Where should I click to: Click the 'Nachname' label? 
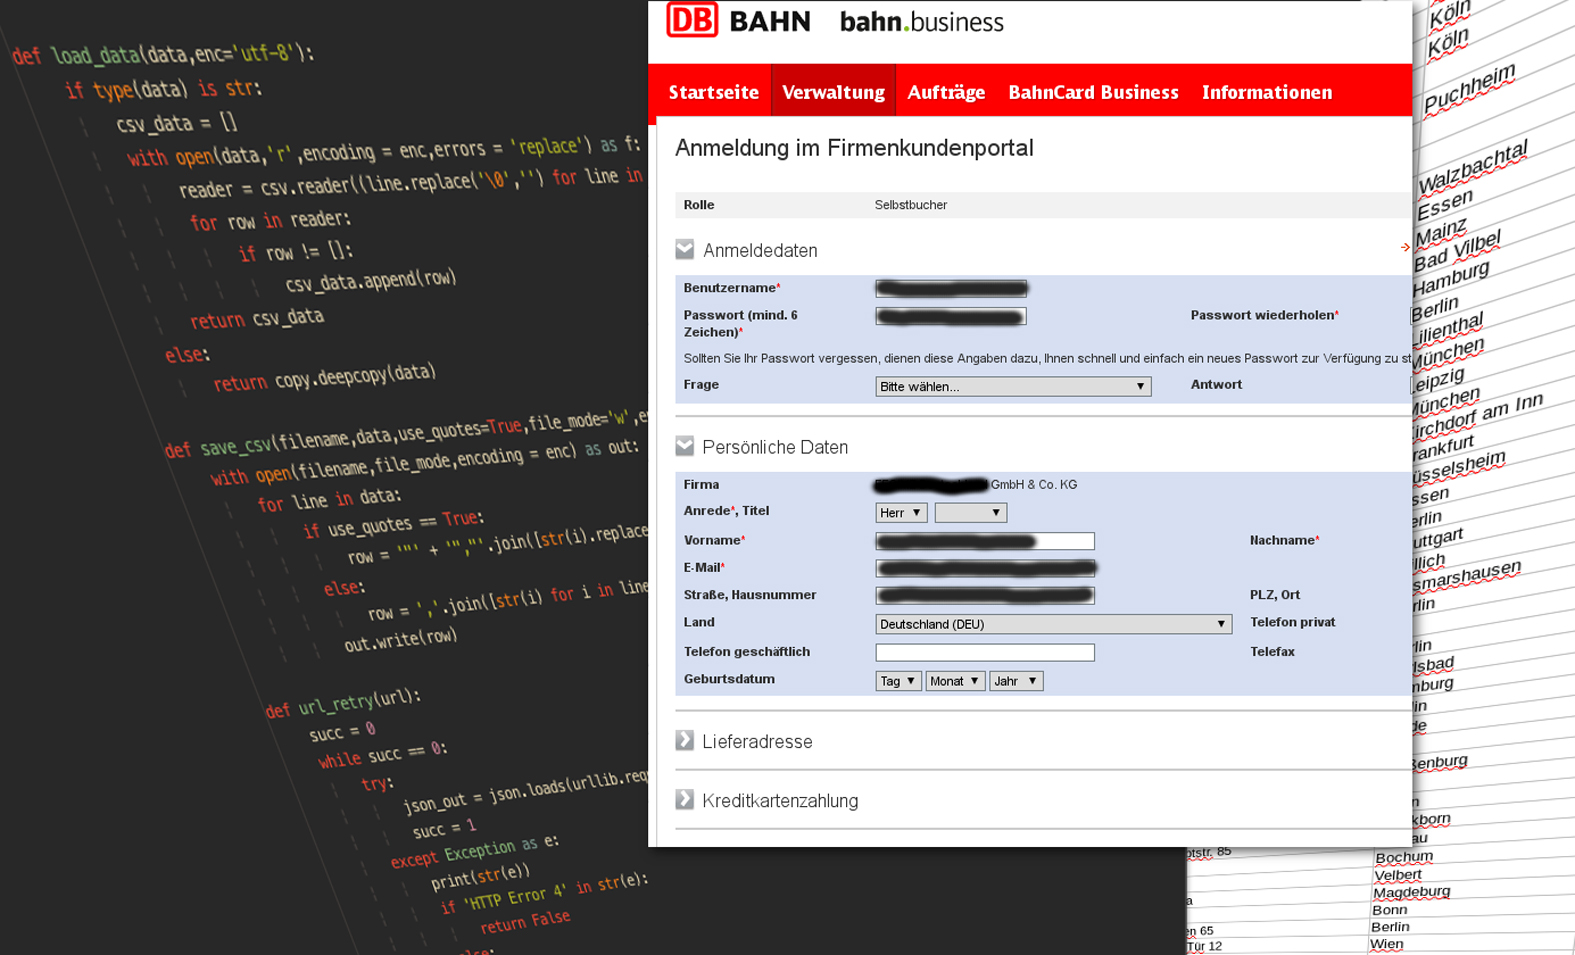(x=1284, y=540)
